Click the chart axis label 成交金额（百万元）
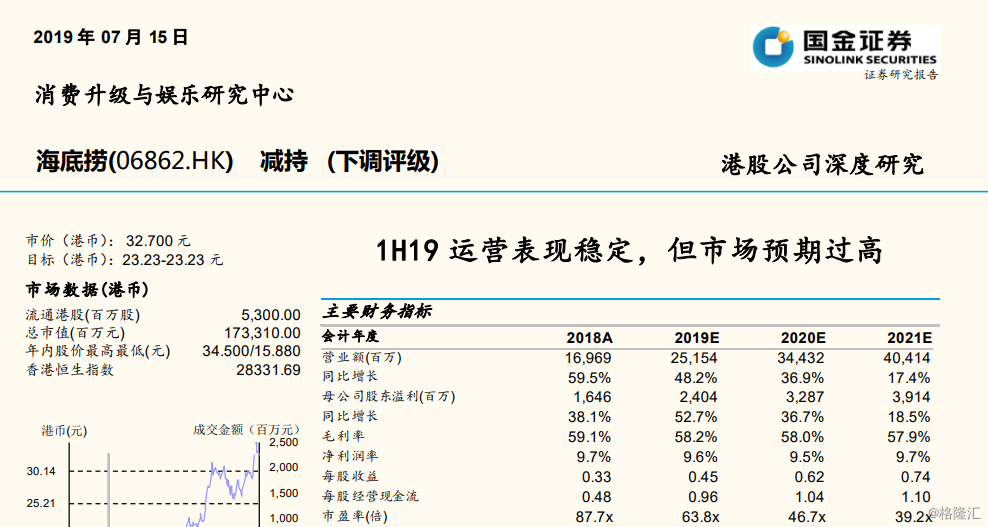Image resolution: width=988 pixels, height=527 pixels. pyautogui.click(x=246, y=430)
